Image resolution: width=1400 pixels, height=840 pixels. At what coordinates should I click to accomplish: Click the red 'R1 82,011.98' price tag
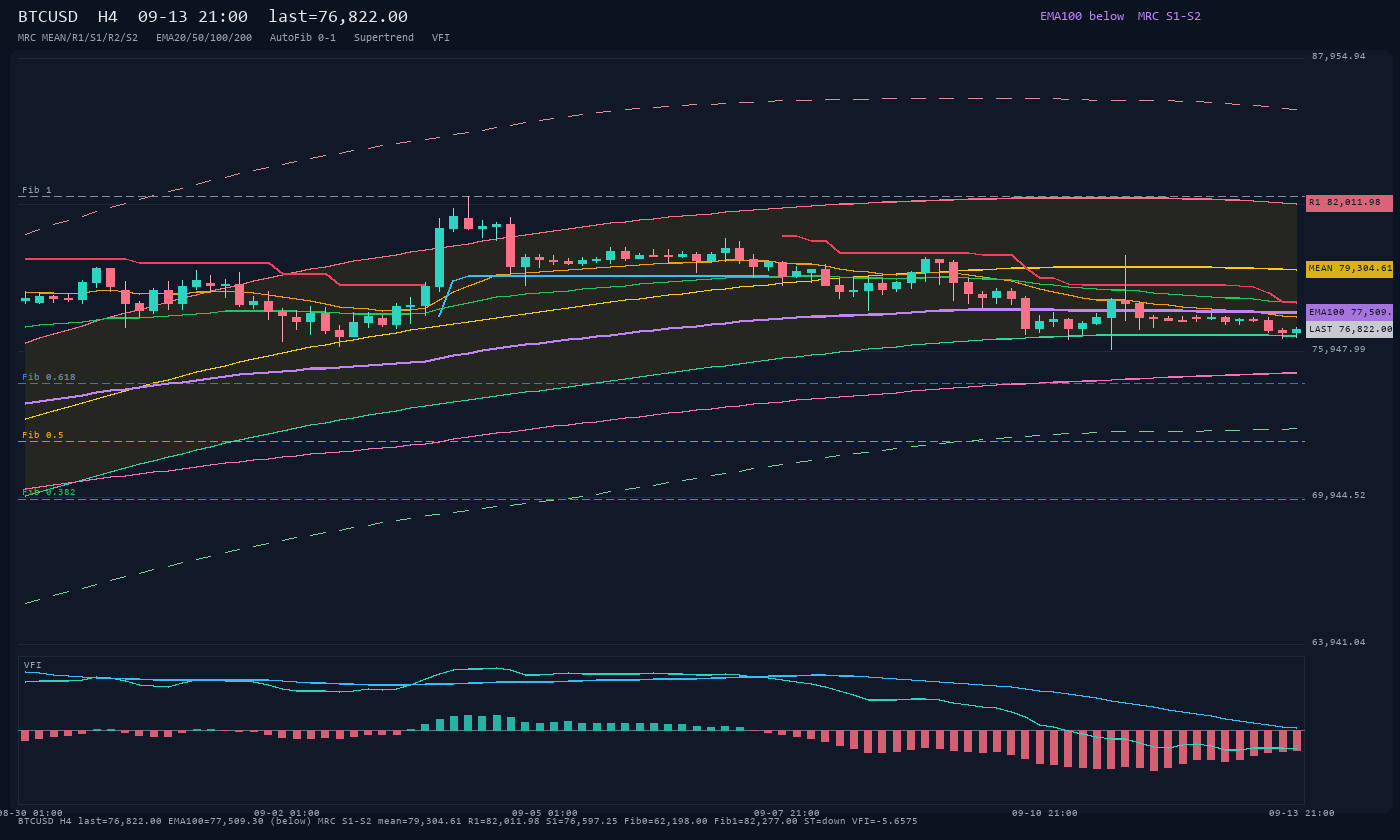[x=1349, y=203]
